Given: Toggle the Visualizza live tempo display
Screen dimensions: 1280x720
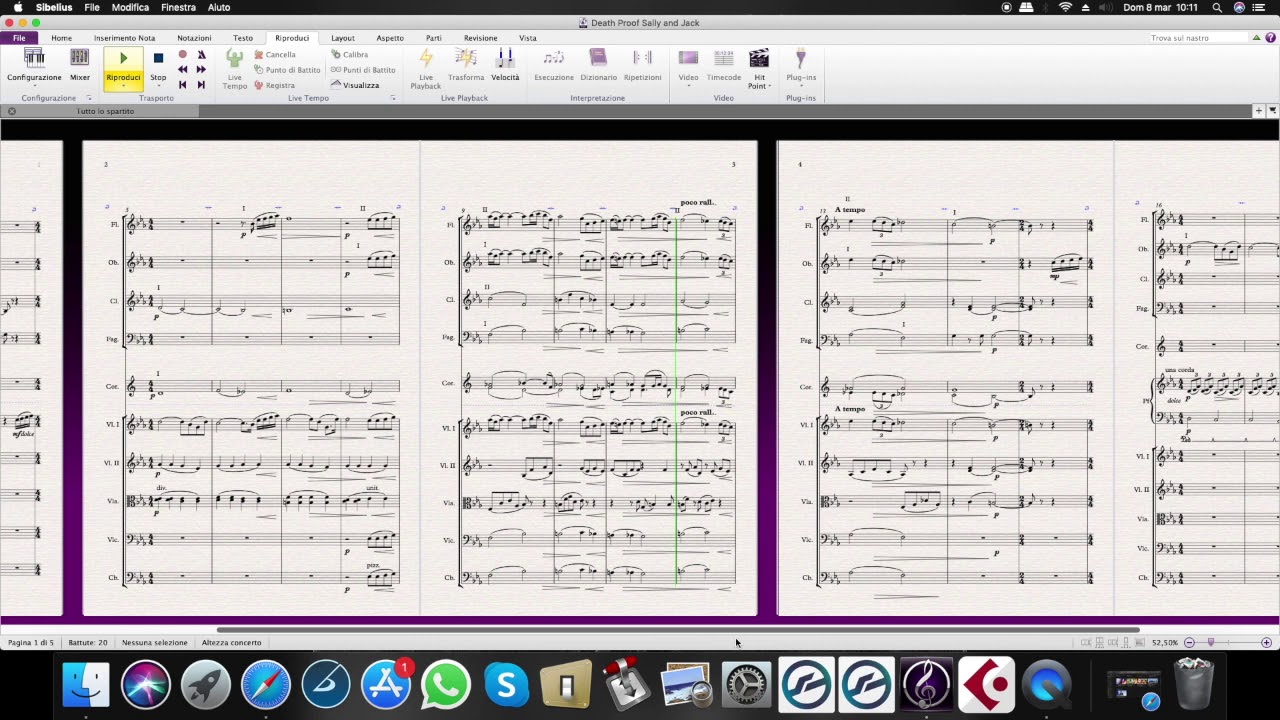Looking at the screenshot, I should (x=355, y=85).
